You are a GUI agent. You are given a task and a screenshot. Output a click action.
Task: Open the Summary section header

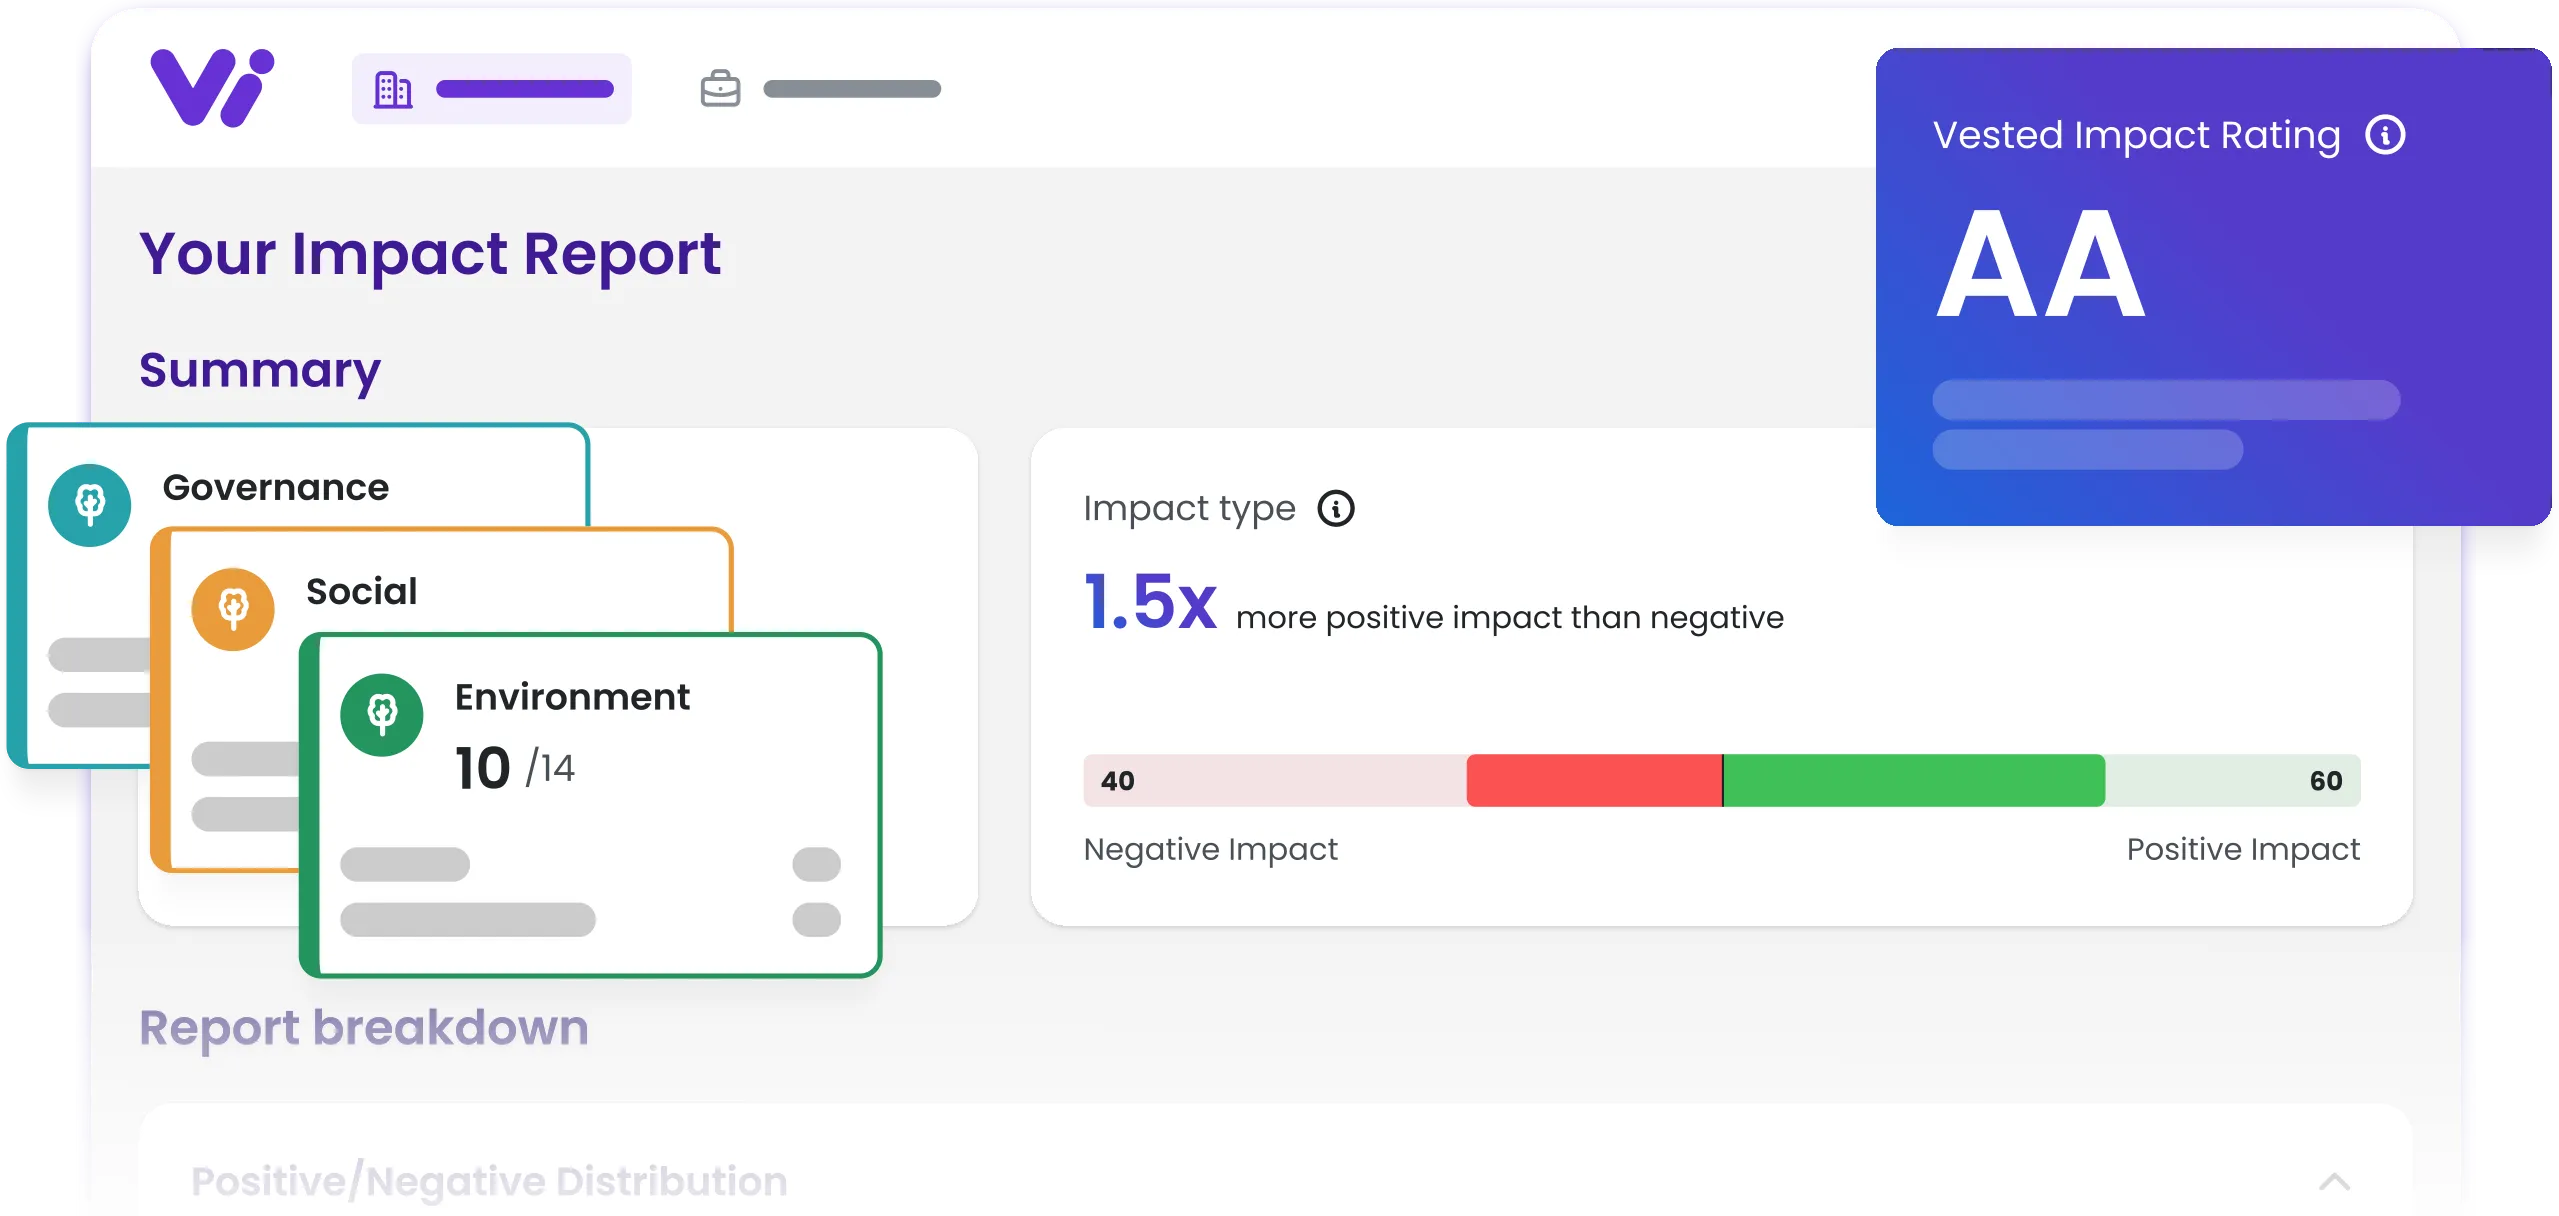259,370
